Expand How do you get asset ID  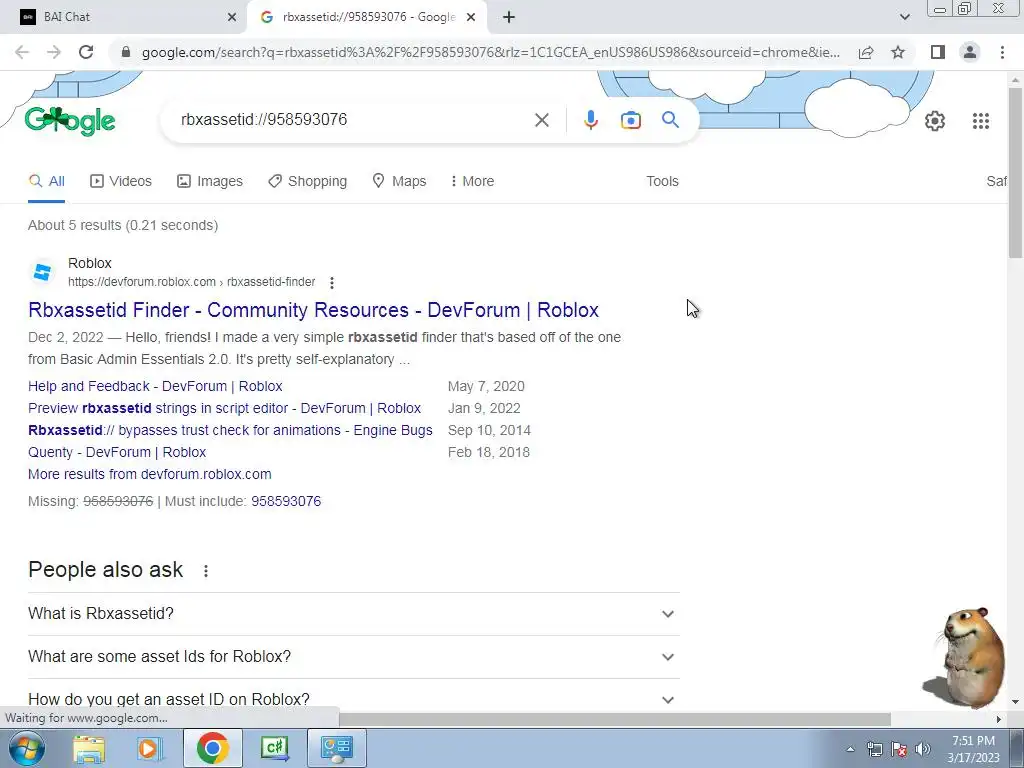[353, 699]
